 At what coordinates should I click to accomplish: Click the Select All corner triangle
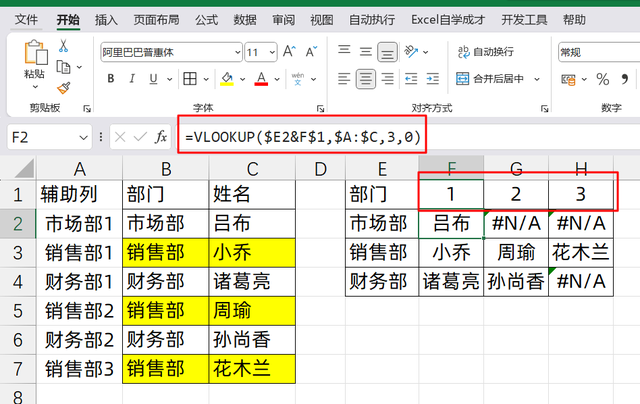click(24, 169)
